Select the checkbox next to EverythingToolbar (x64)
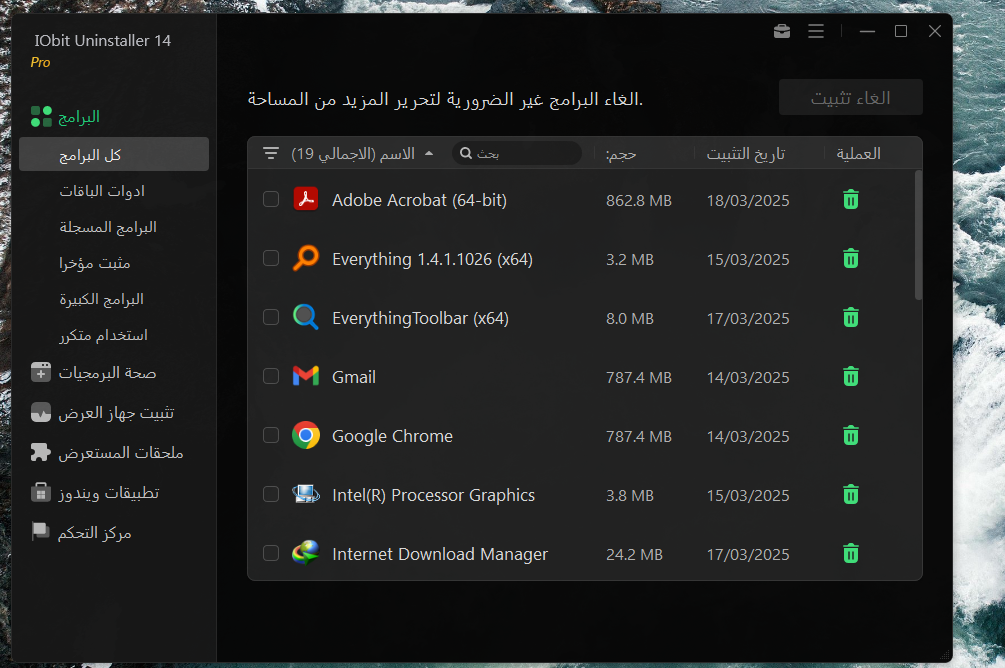This screenshot has width=1005, height=668. point(271,318)
